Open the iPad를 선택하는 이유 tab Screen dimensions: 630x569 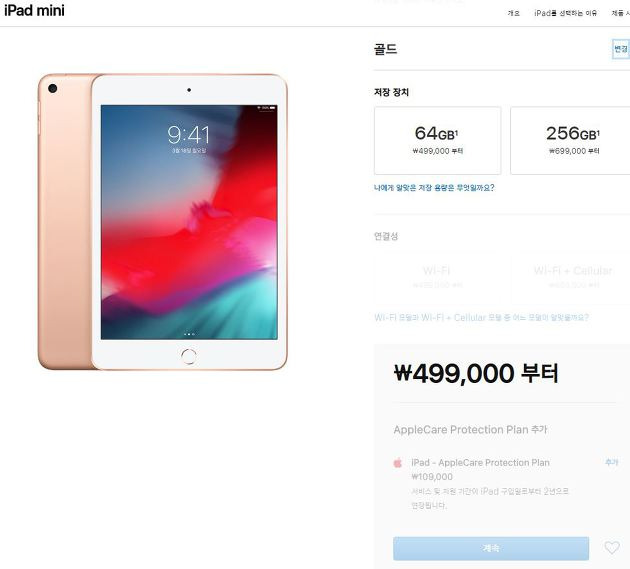pos(565,13)
